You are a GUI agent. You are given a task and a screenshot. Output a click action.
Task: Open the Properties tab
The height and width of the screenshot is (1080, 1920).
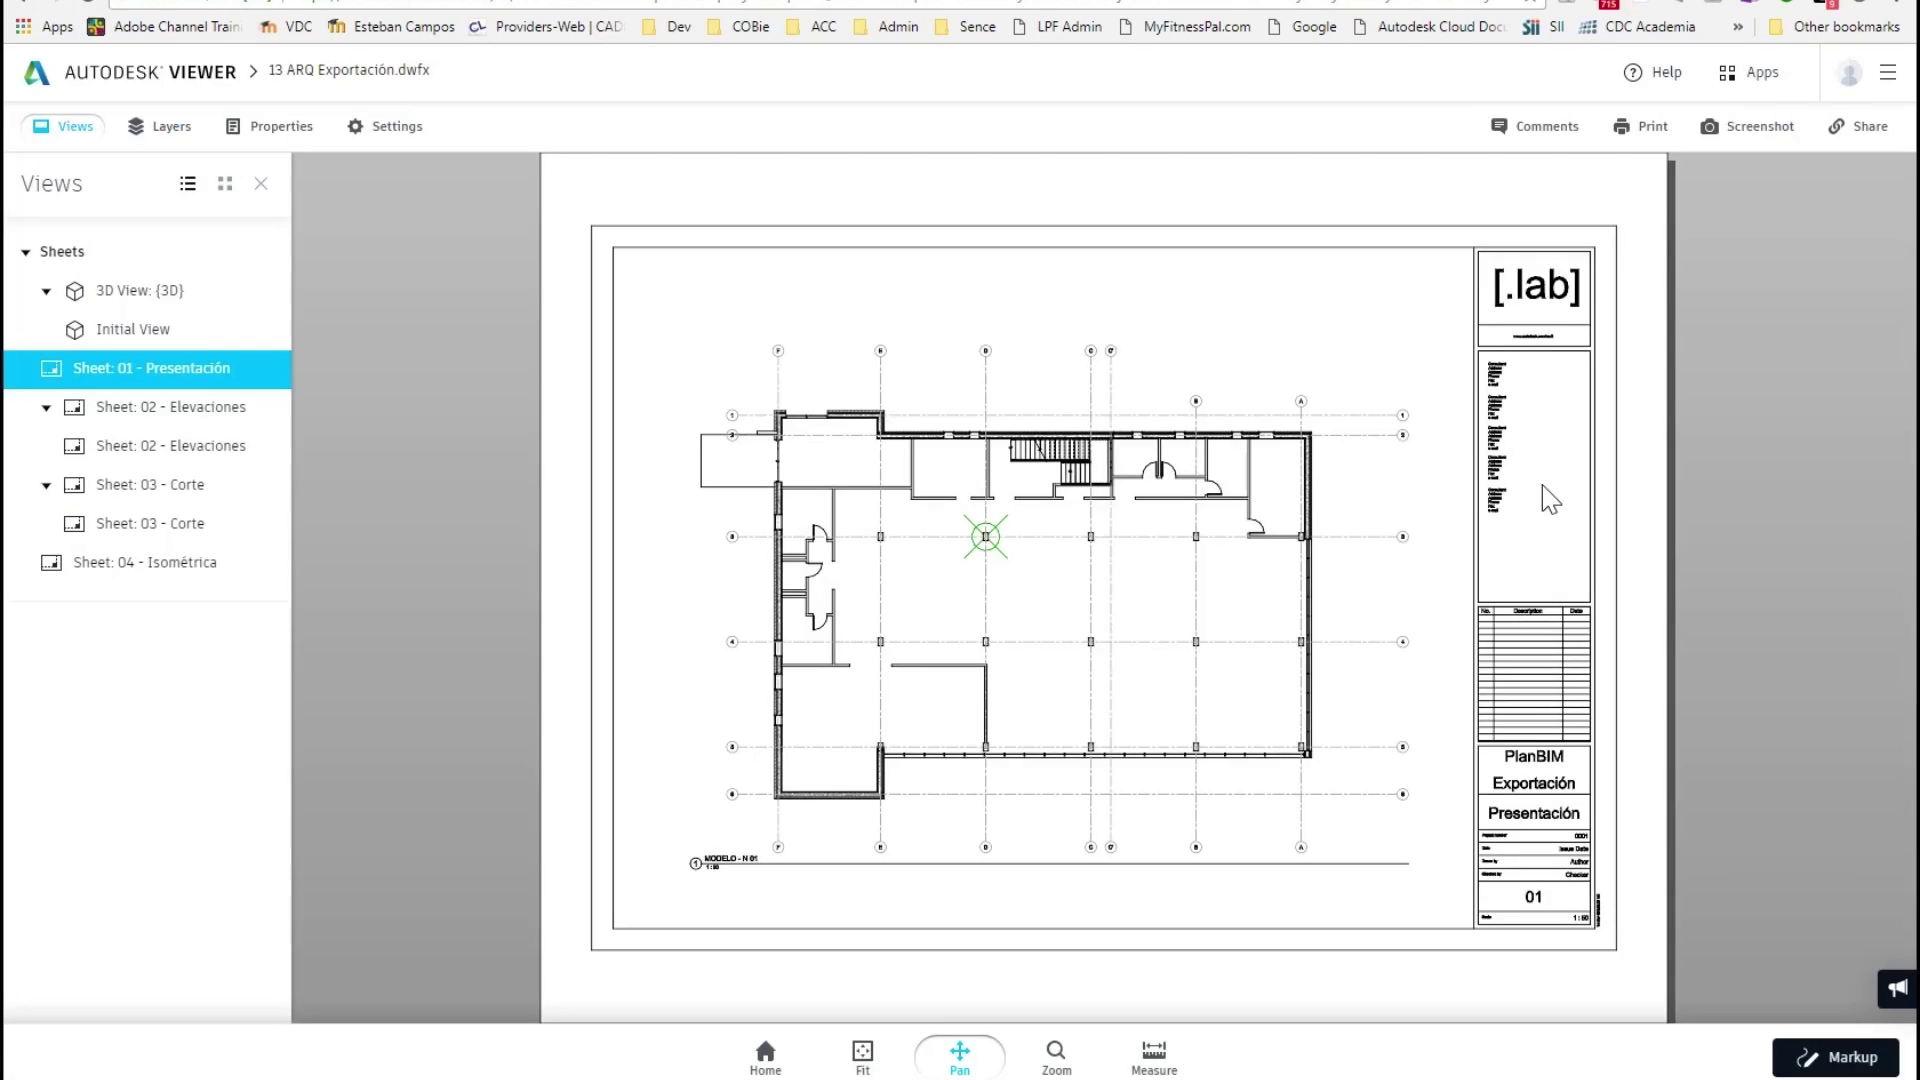tap(269, 126)
